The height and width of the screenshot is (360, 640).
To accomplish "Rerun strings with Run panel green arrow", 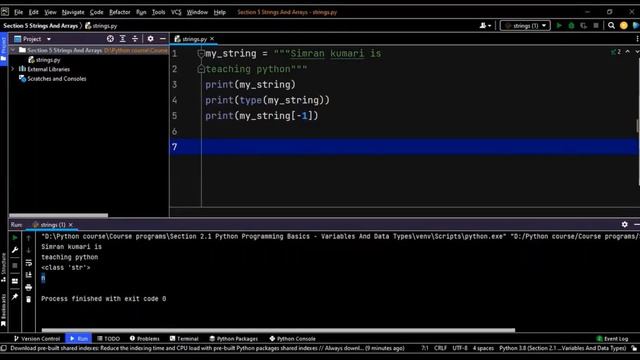I will pos(15,238).
